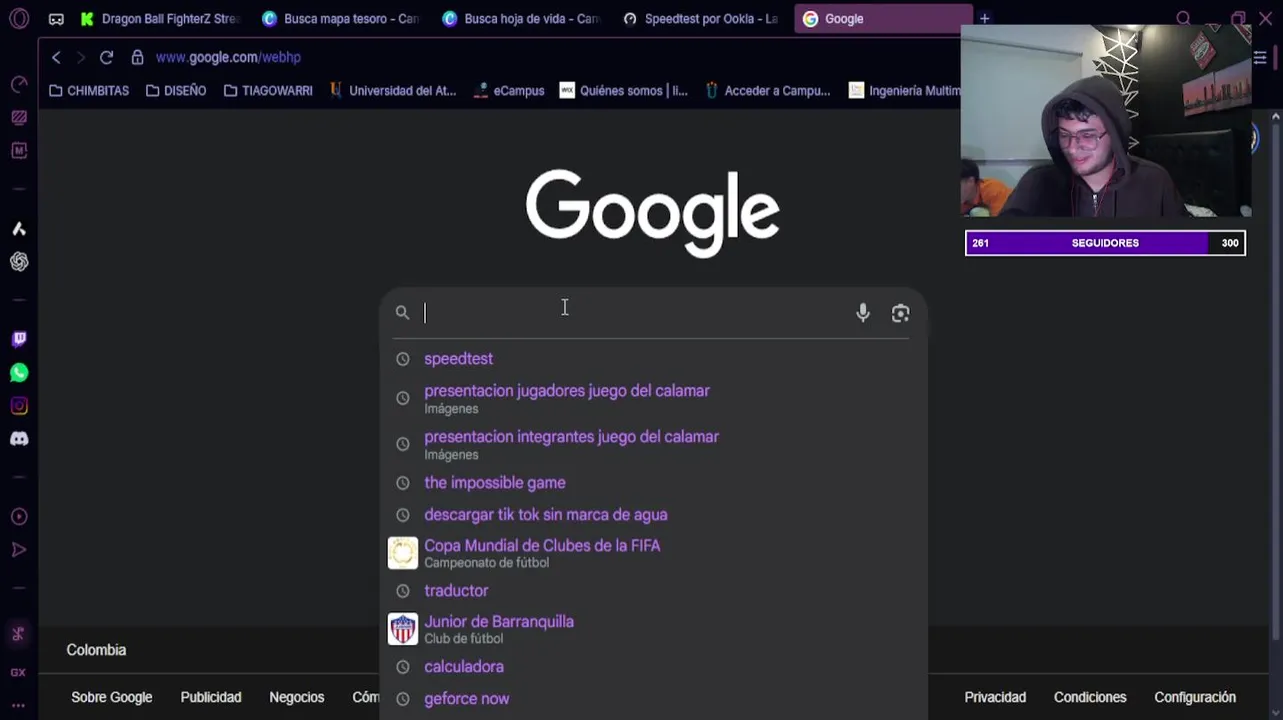Open eCampus bookmark
This screenshot has width=1283, height=720.
click(510, 91)
